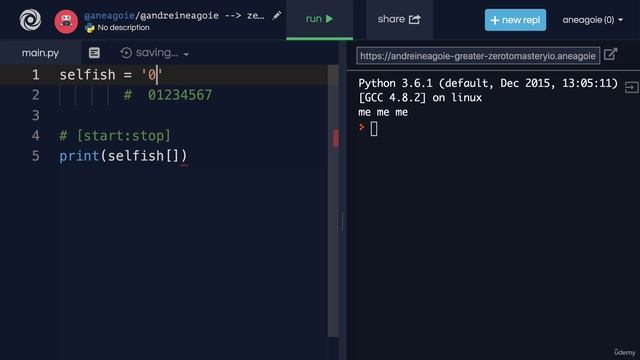Viewport: 640px width, 360px height.
Task: Expand the aneagoie (0) account menu
Action: tap(593, 20)
